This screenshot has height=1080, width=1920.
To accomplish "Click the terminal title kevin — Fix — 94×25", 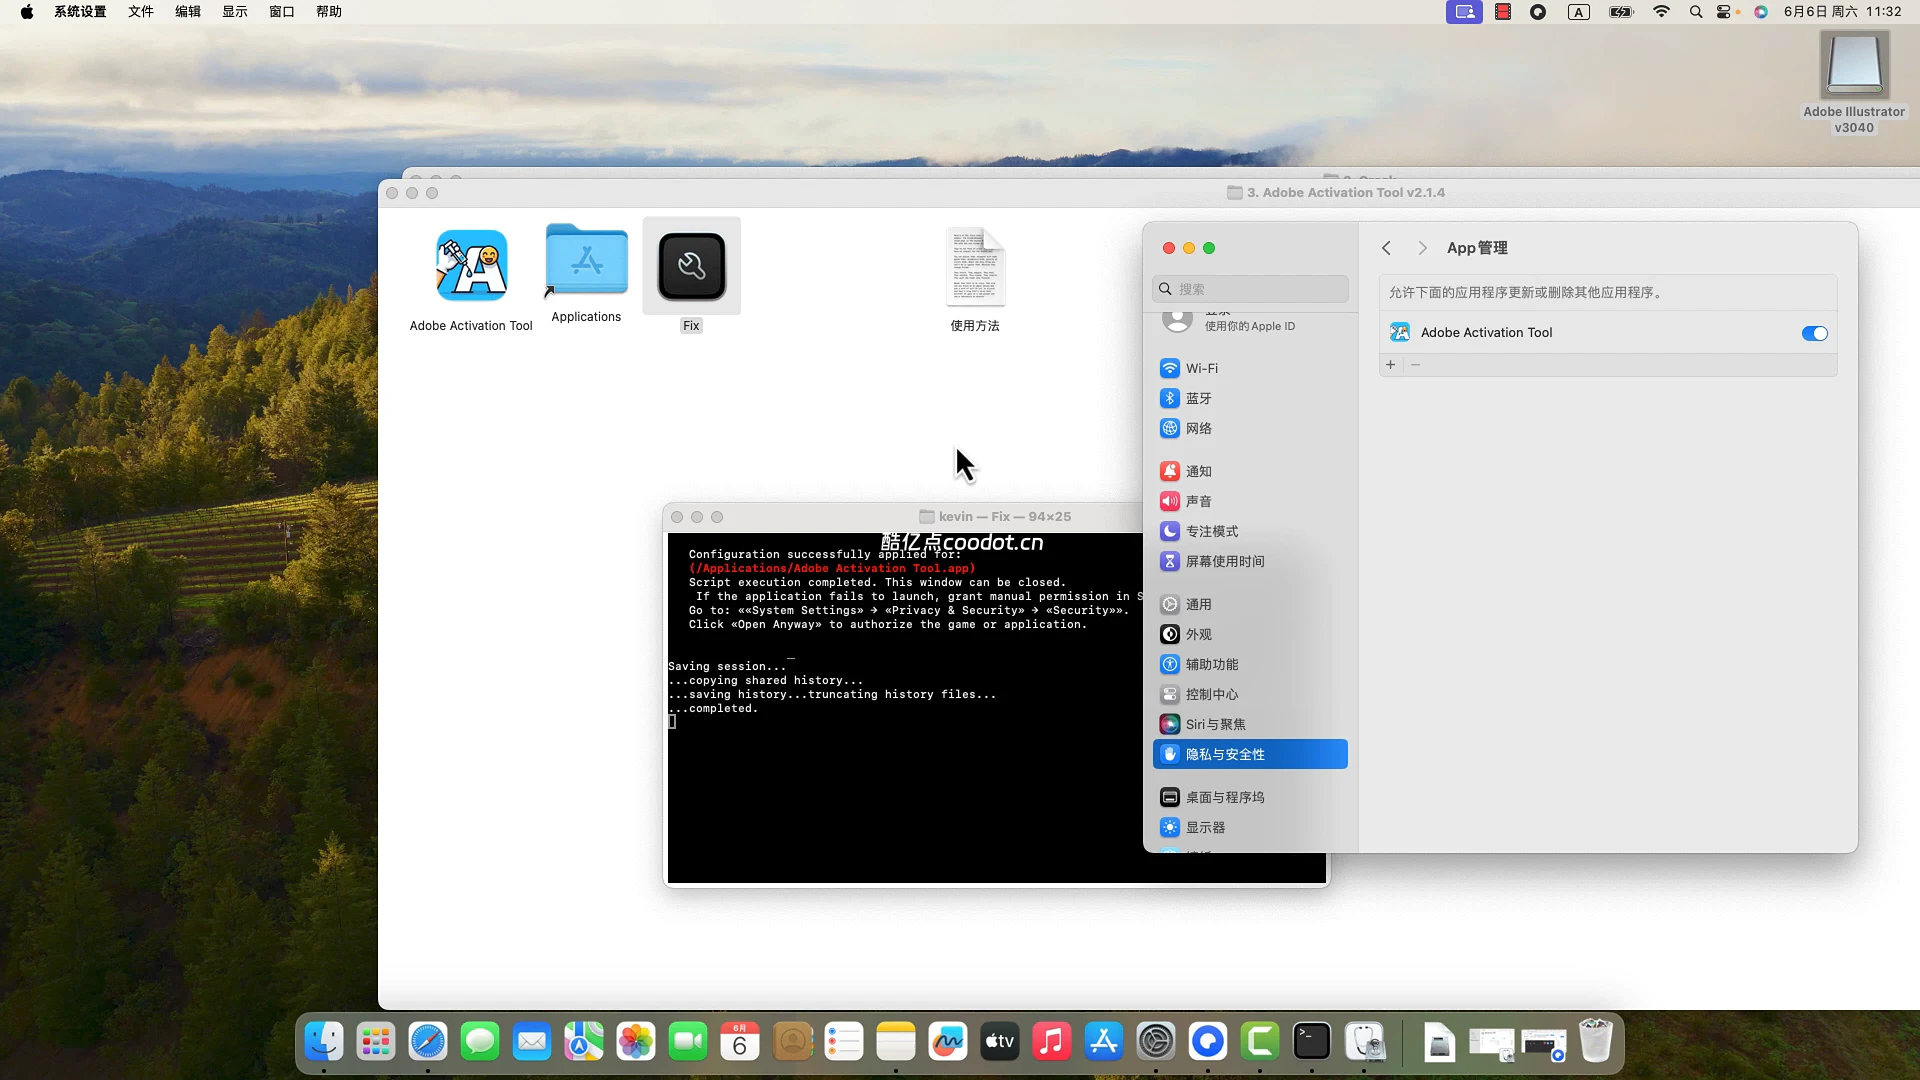I will pyautogui.click(x=1005, y=517).
